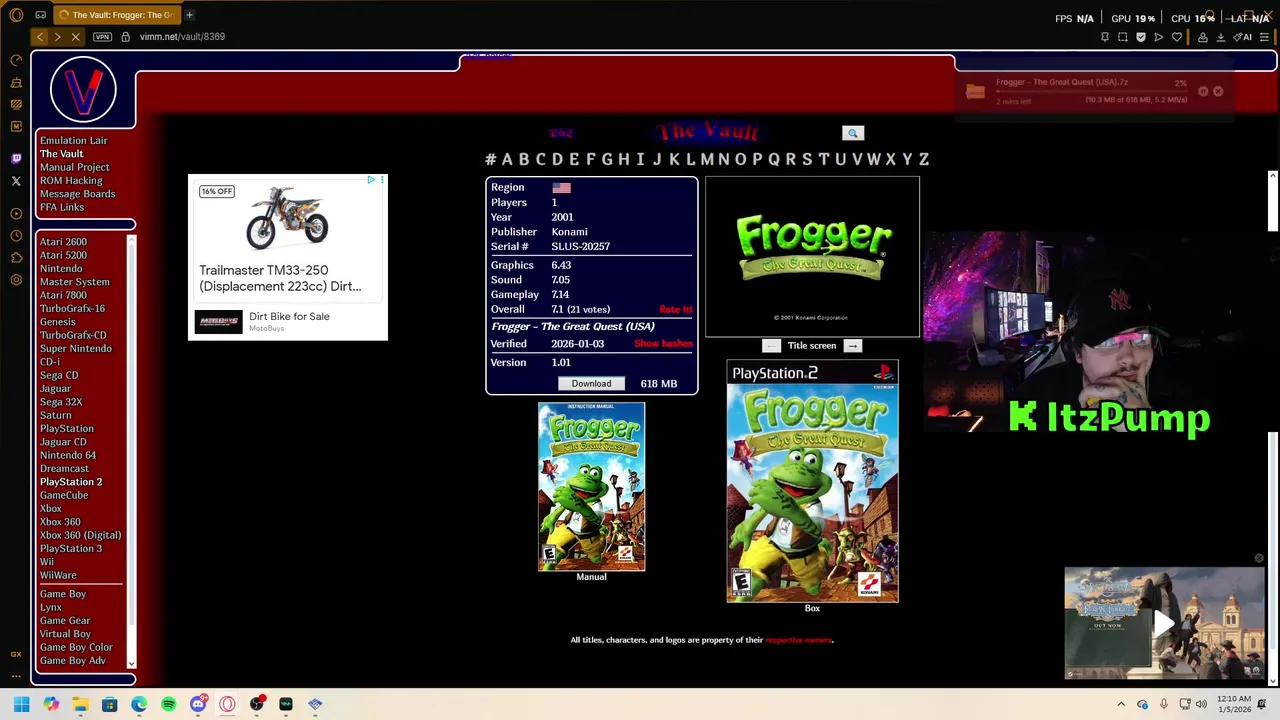Stop loading the page
Image resolution: width=1280 pixels, height=720 pixels.
pos(75,37)
